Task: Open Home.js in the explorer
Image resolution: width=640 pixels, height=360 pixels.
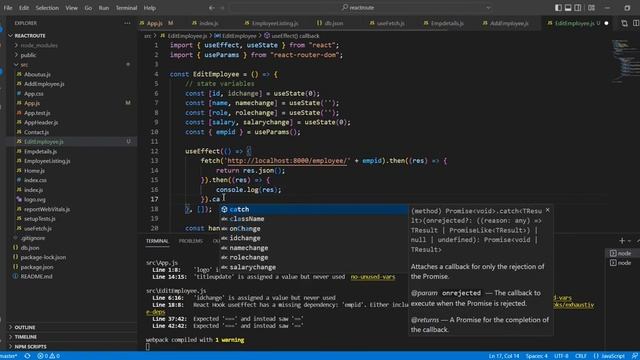Action: [x=34, y=171]
